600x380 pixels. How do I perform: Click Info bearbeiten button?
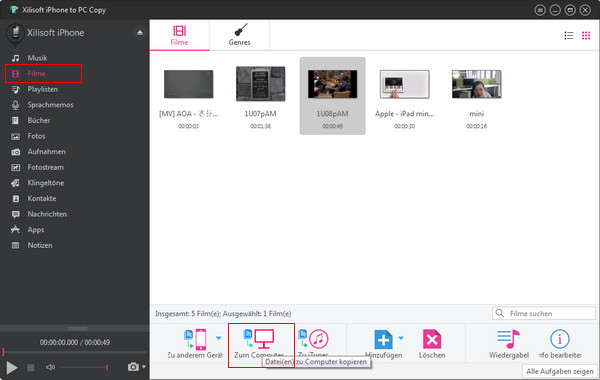click(560, 344)
